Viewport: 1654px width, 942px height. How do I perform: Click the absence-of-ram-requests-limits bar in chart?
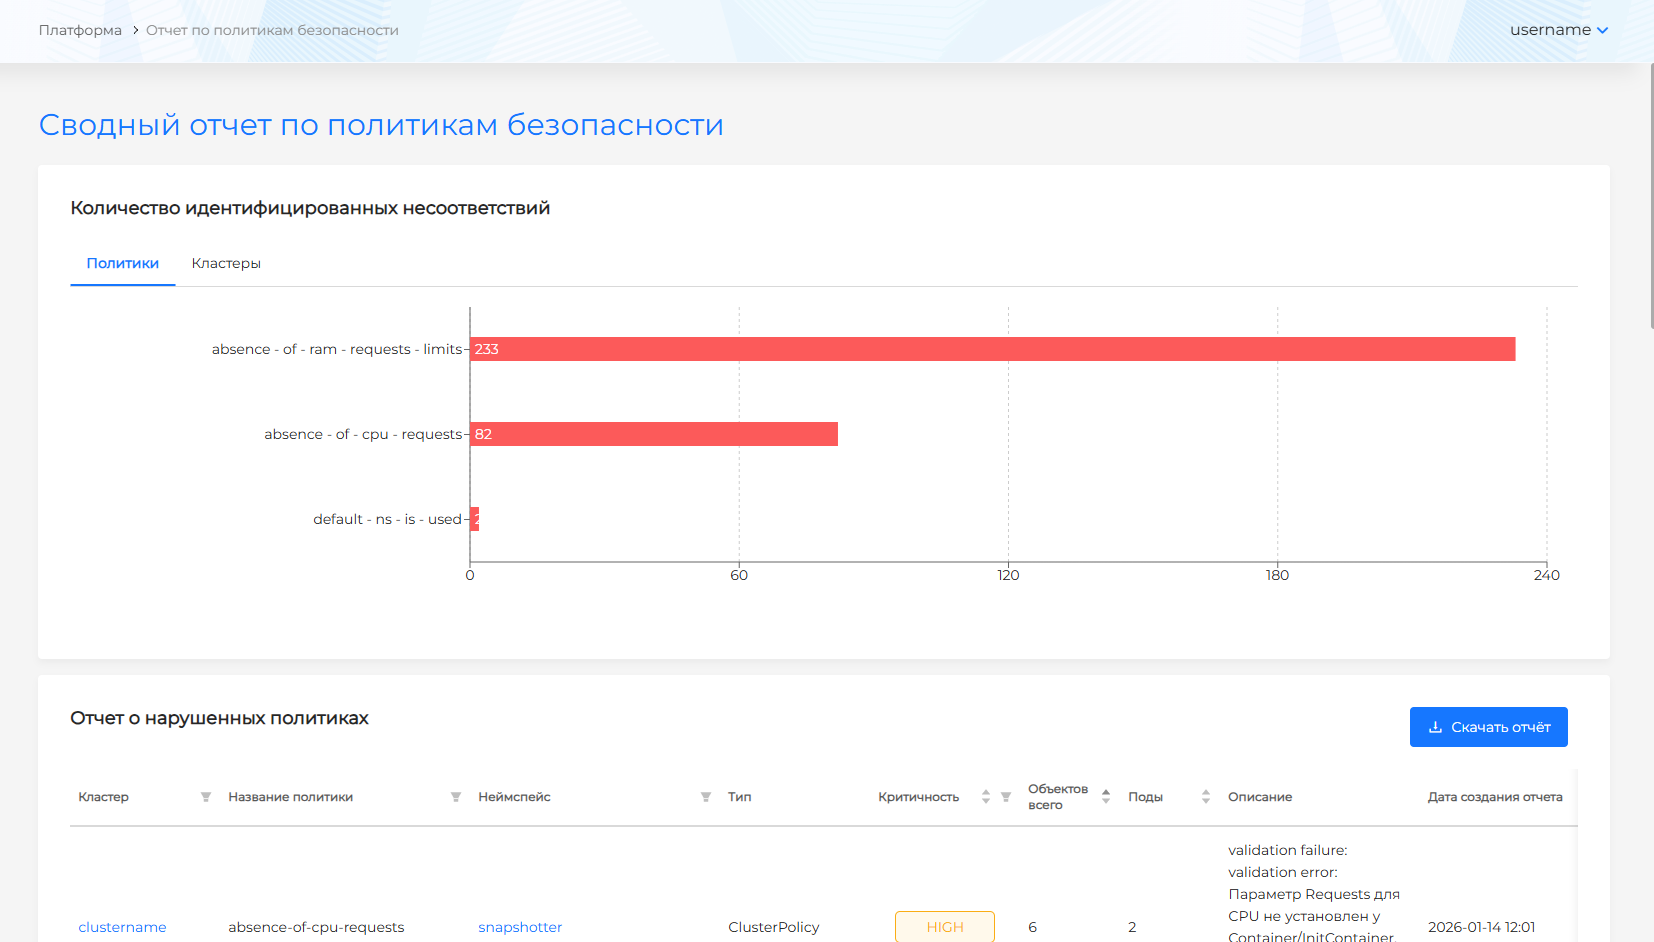pos(992,349)
